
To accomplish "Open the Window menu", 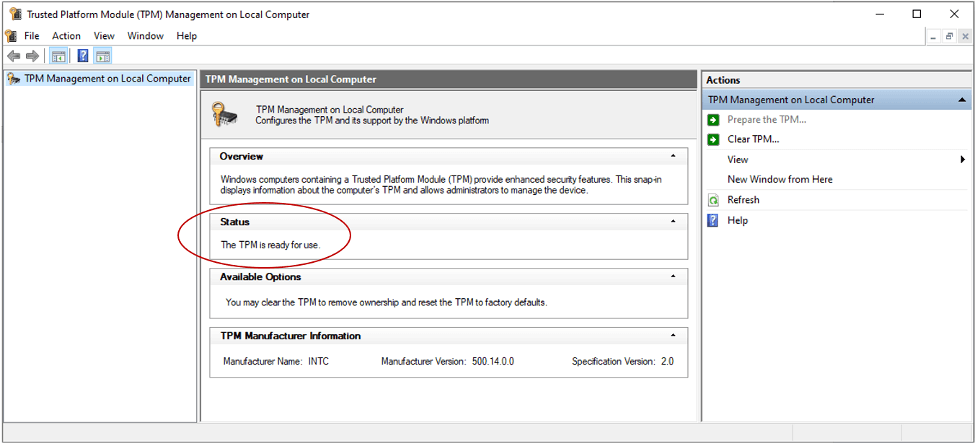I will click(145, 36).
